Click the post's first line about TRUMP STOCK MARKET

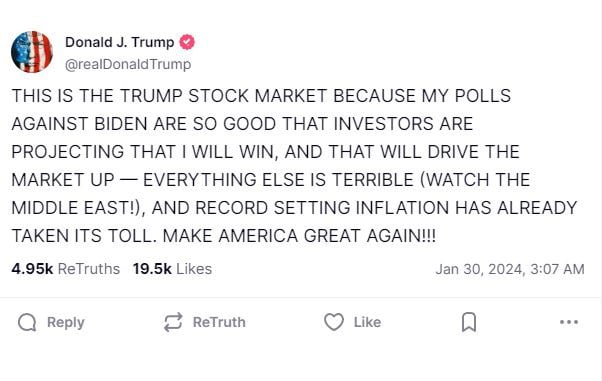click(x=261, y=96)
